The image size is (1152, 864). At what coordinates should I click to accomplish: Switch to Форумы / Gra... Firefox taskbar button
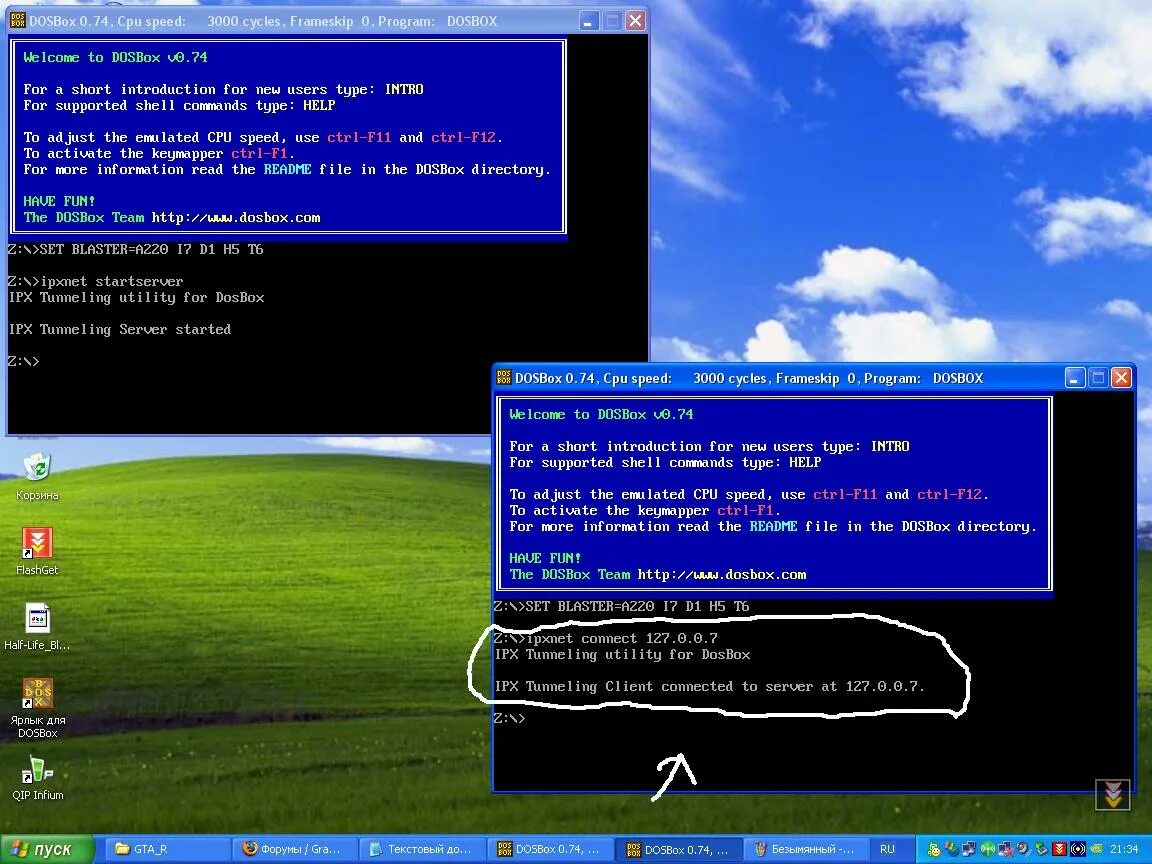[x=295, y=849]
